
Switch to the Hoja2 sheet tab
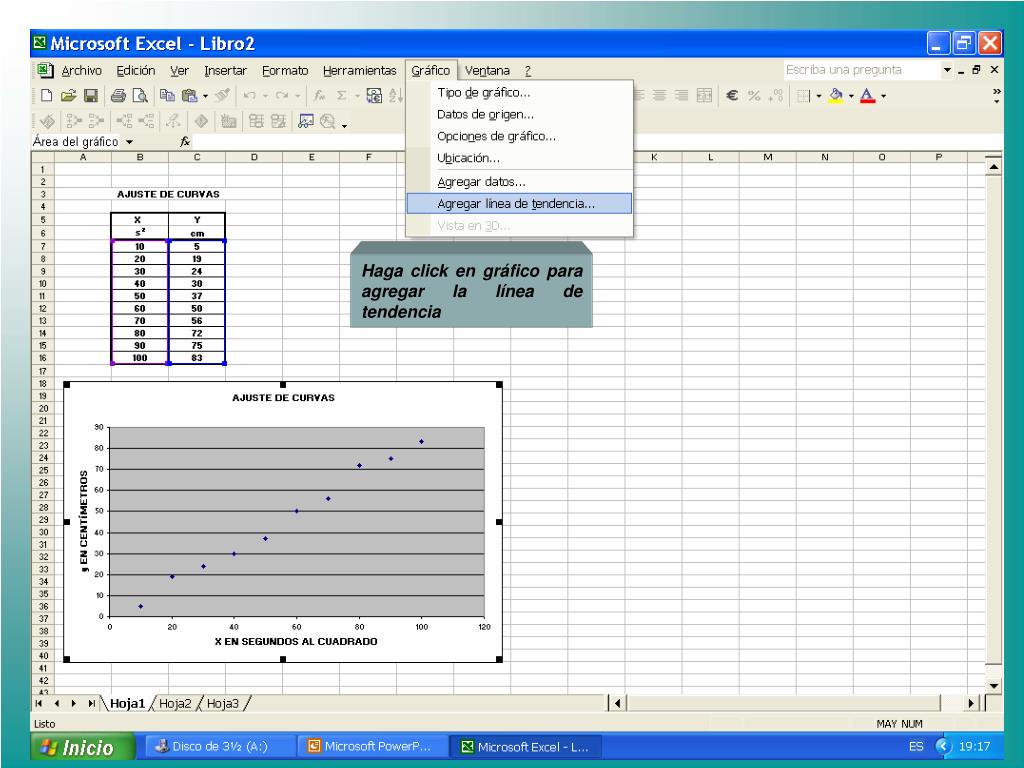coord(175,703)
